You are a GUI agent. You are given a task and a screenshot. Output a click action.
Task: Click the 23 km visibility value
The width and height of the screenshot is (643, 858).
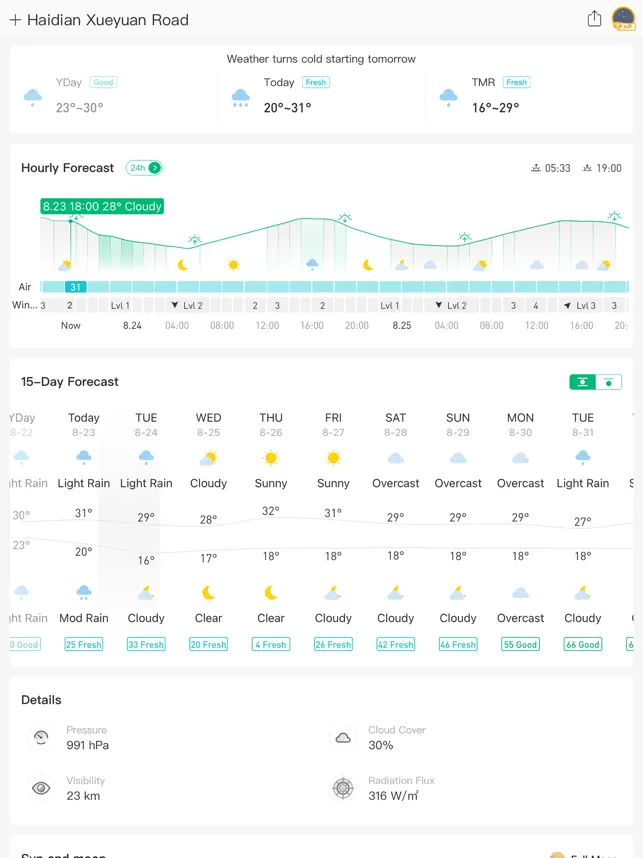pyautogui.click(x=83, y=796)
